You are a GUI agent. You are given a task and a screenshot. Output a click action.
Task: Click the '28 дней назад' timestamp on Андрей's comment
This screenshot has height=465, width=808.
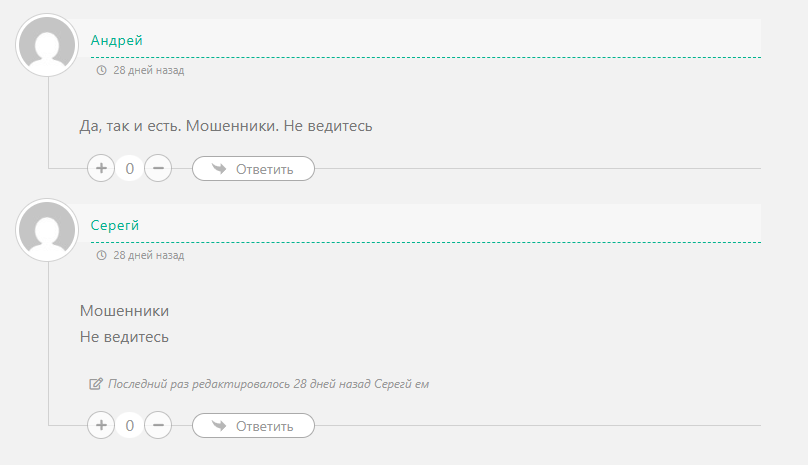pyautogui.click(x=148, y=71)
